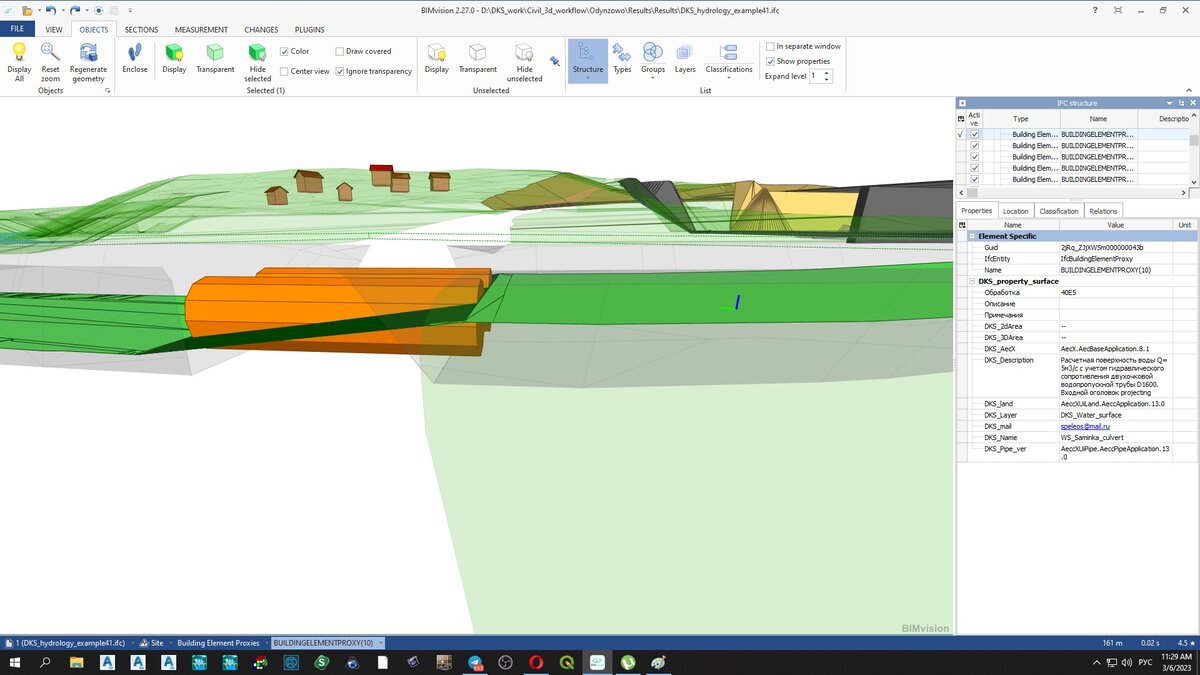
Task: Display unselected objects in the Unselected group
Action: coord(436,59)
